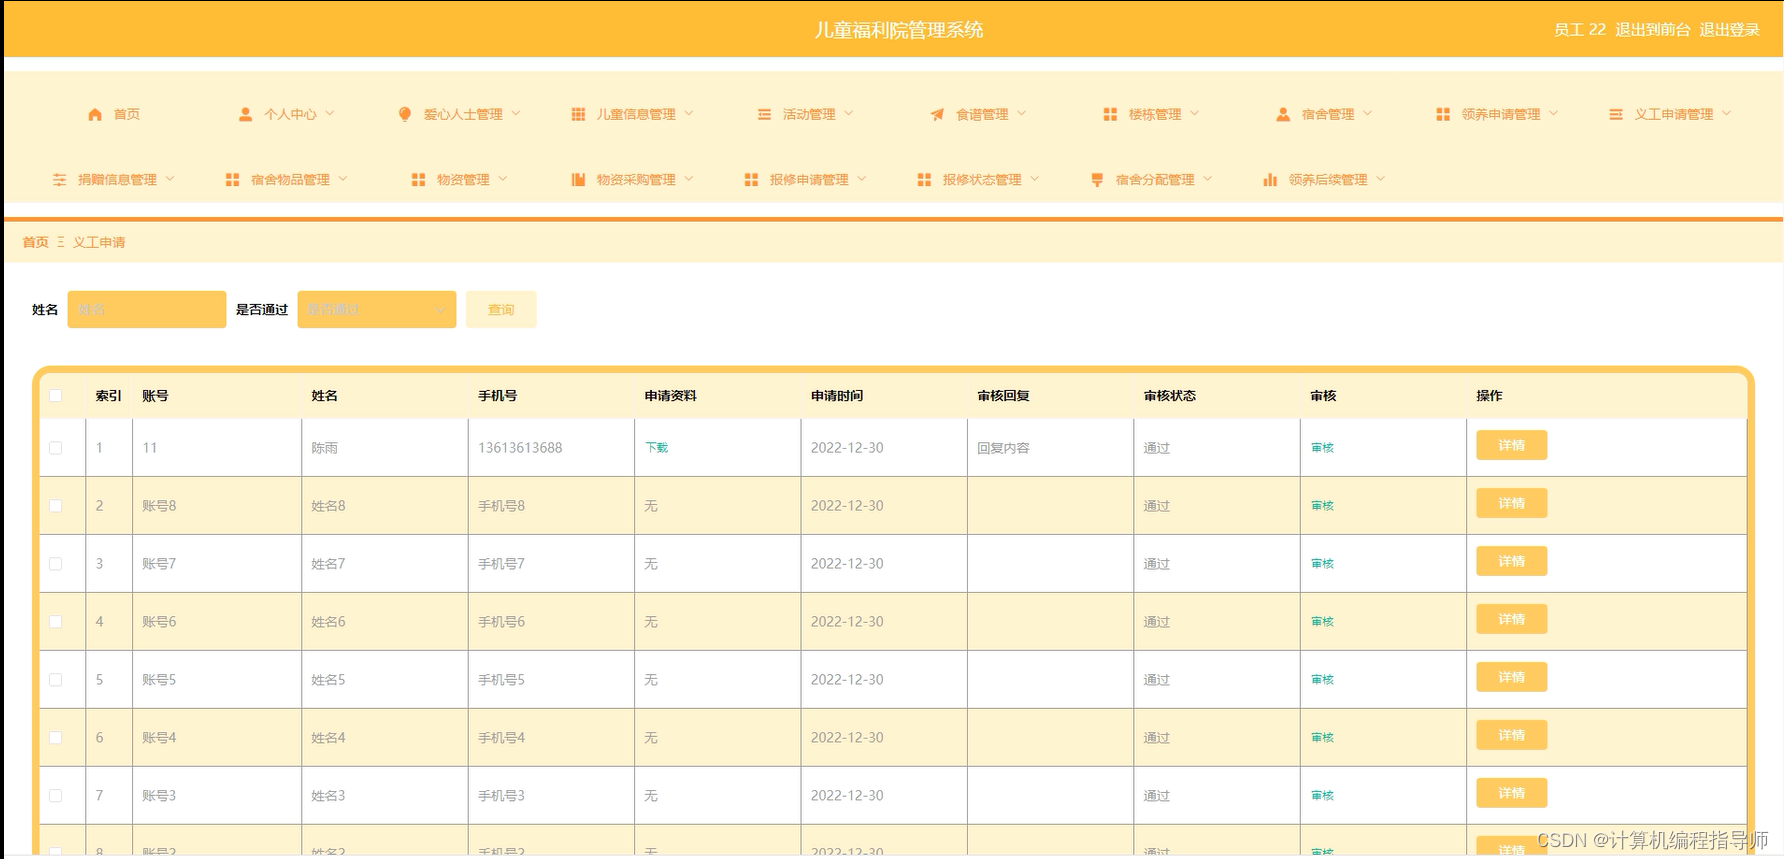
Task: Check the row checkbox for 账号5
Action: (56, 680)
